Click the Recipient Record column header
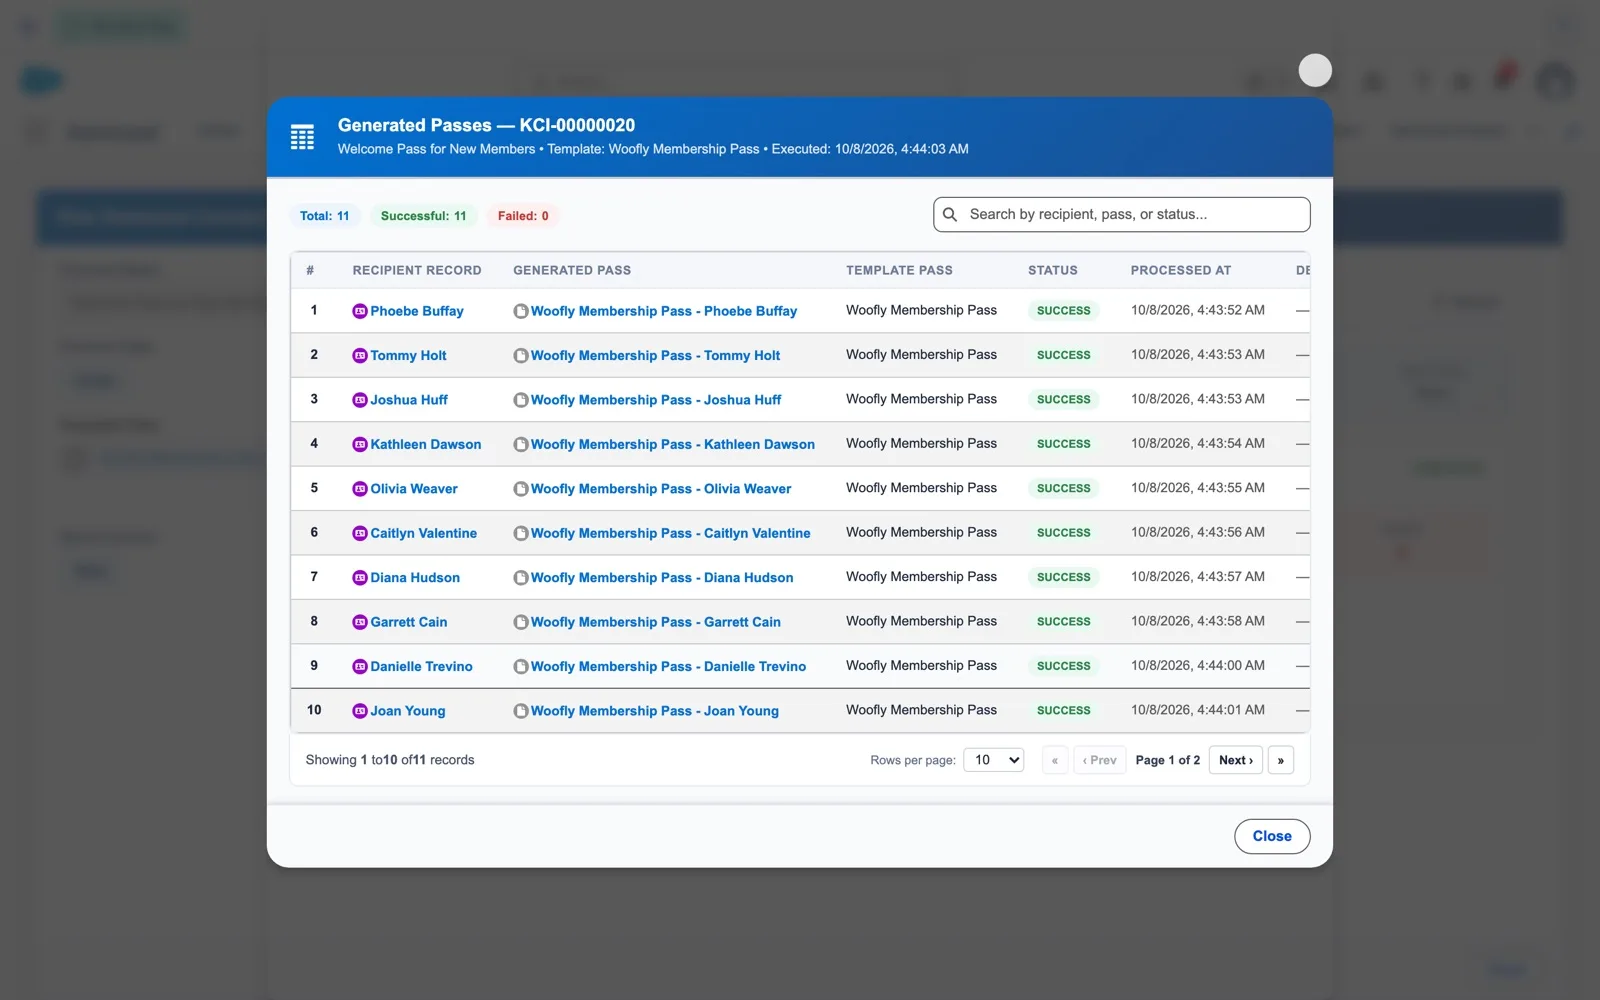1600x1000 pixels. tap(417, 270)
